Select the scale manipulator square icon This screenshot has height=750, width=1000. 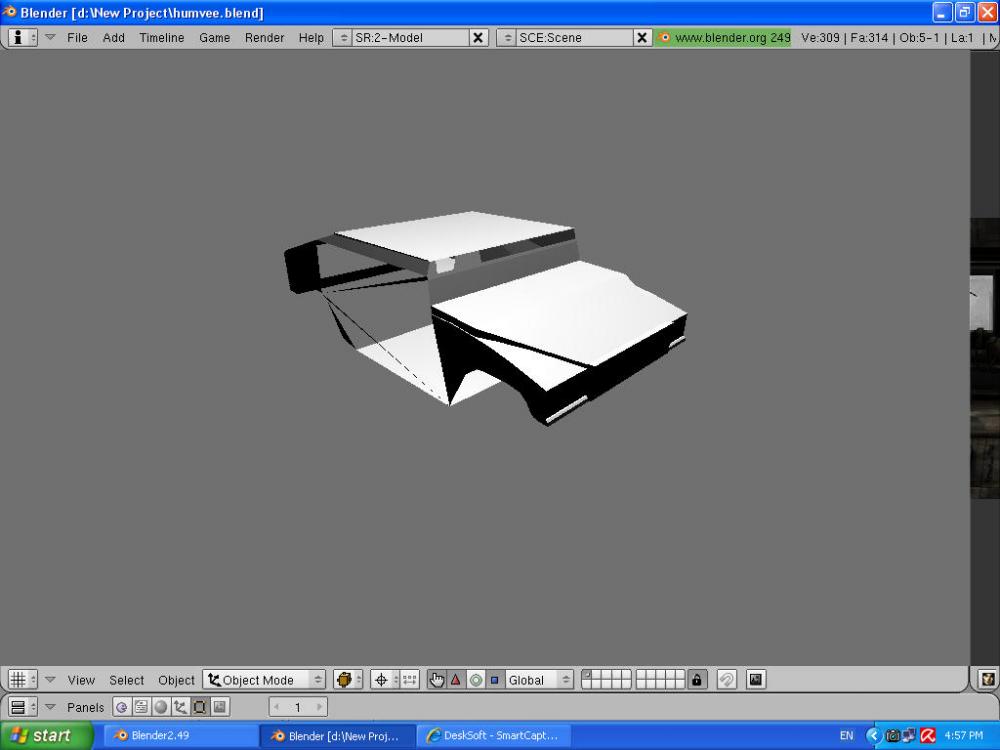coord(494,680)
